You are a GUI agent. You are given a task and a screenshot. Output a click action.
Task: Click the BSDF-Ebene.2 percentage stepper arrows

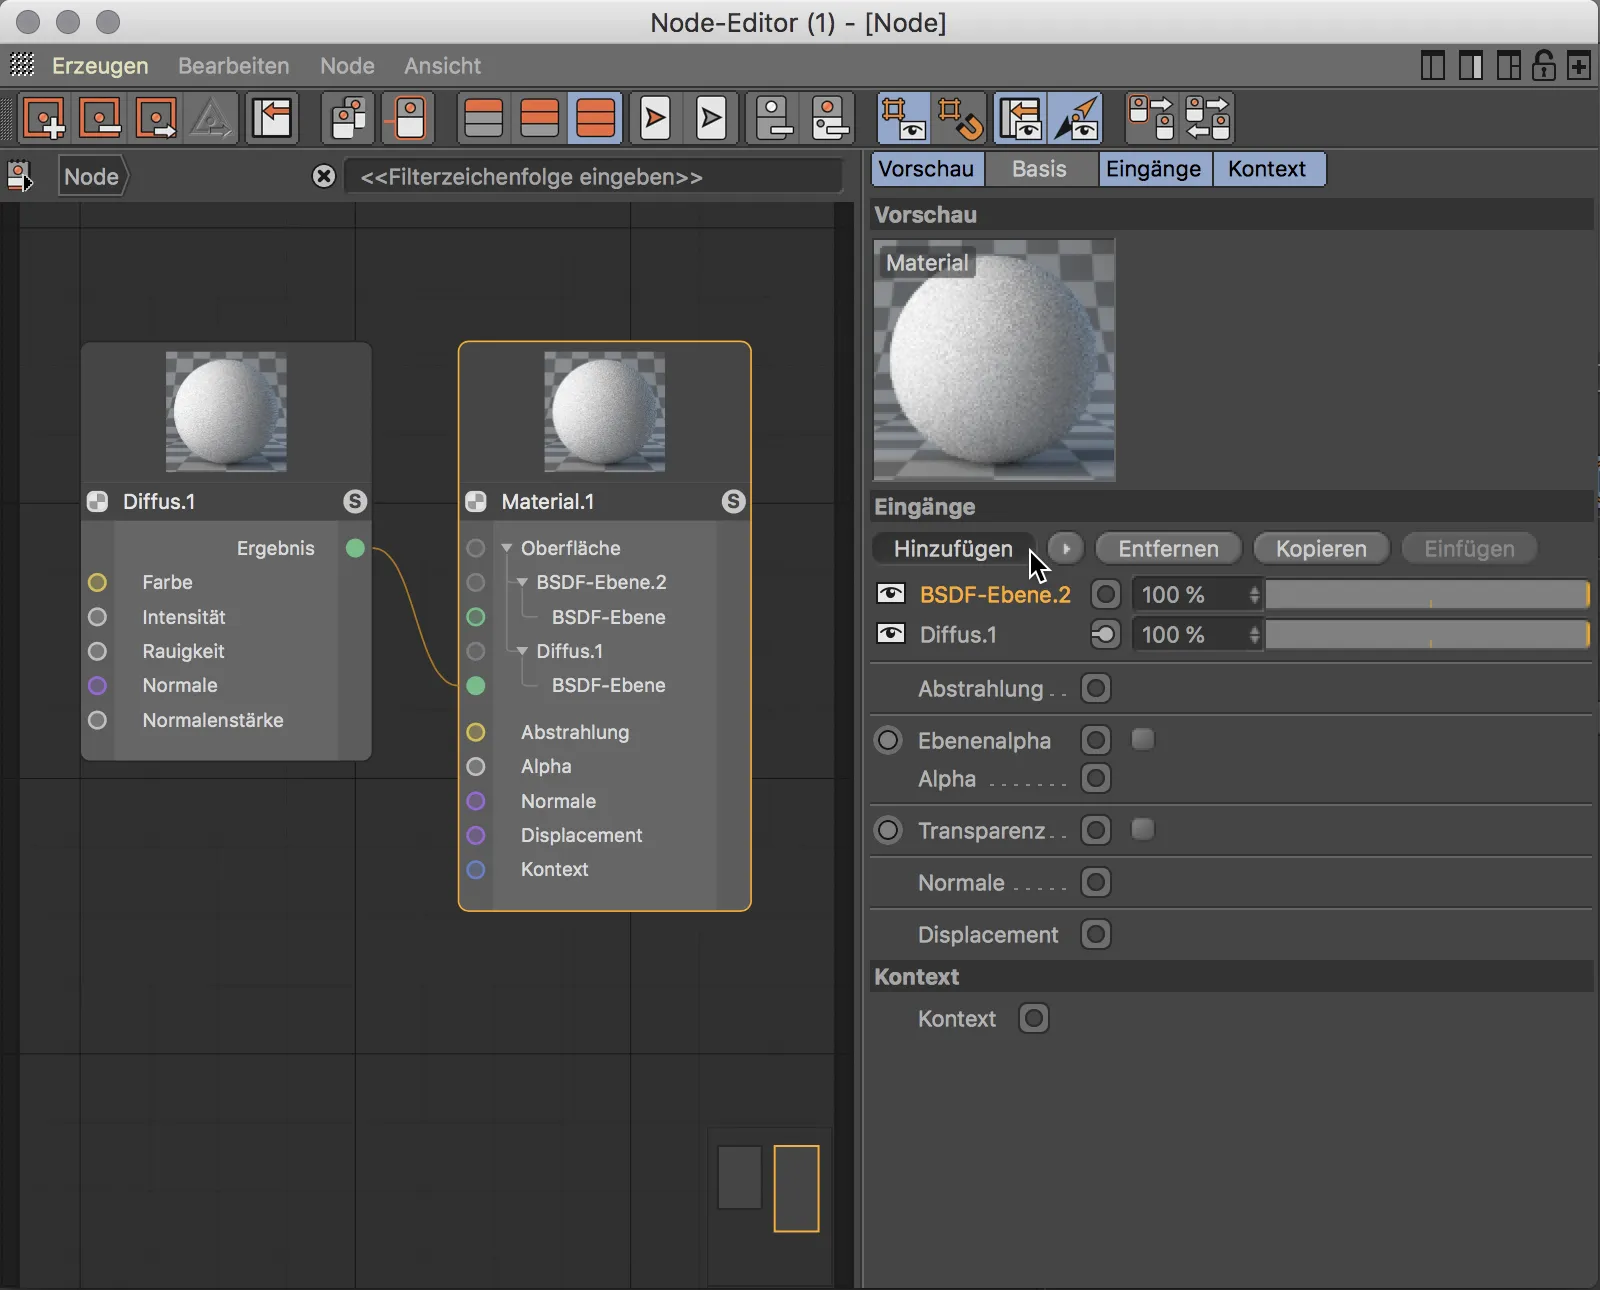(1254, 595)
